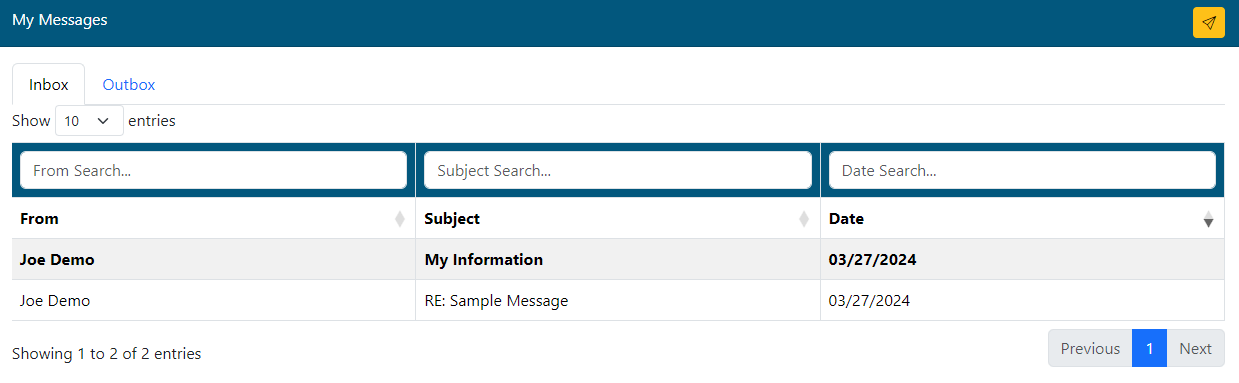Click the Date column header label
The height and width of the screenshot is (383, 1239).
[846, 219]
